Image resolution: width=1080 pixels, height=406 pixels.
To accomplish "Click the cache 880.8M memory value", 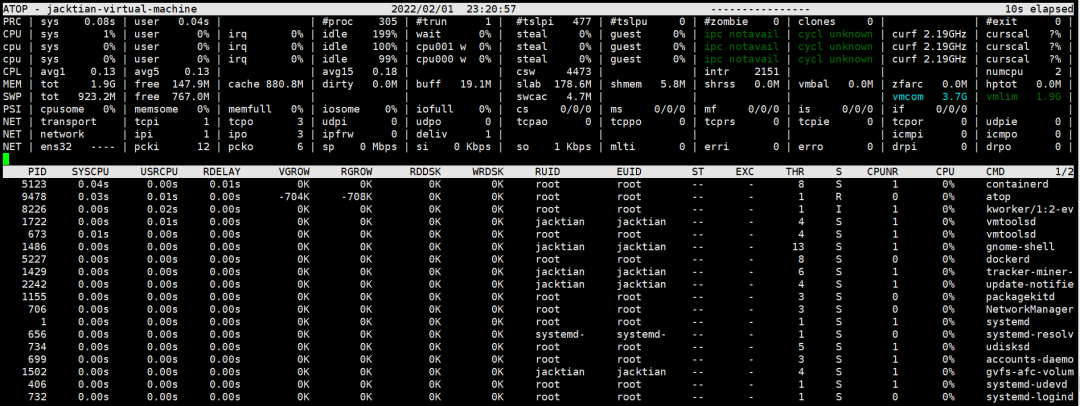I will pyautogui.click(x=266, y=84).
